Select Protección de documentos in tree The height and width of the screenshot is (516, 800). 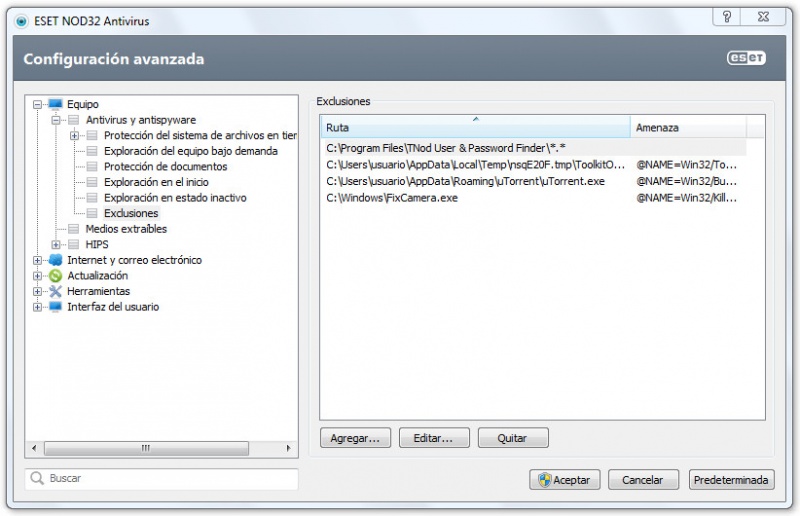tap(165, 166)
